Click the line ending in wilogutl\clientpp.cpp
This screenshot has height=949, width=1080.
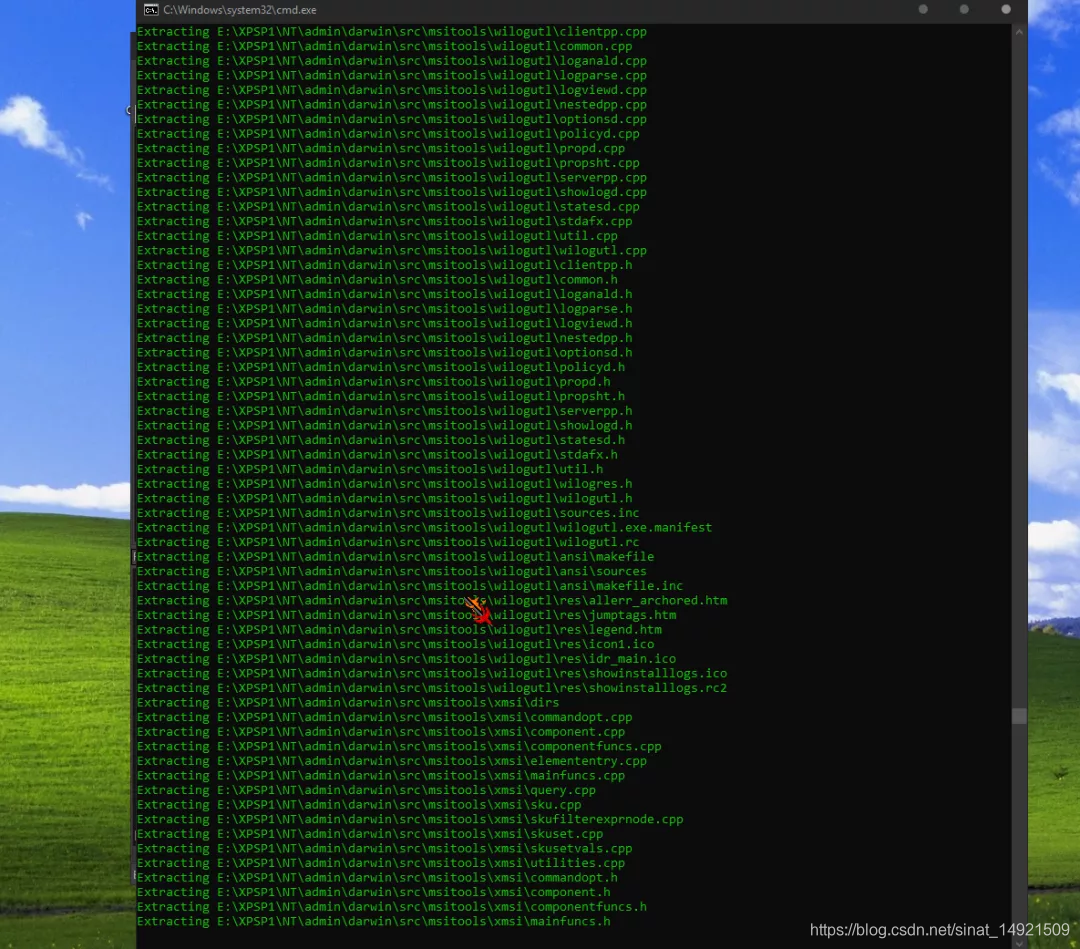(391, 32)
